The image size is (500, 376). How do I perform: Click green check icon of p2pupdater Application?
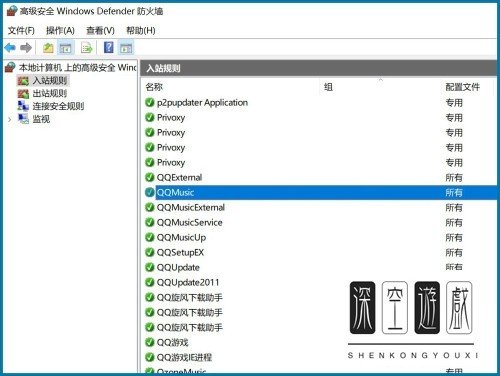pyautogui.click(x=150, y=102)
